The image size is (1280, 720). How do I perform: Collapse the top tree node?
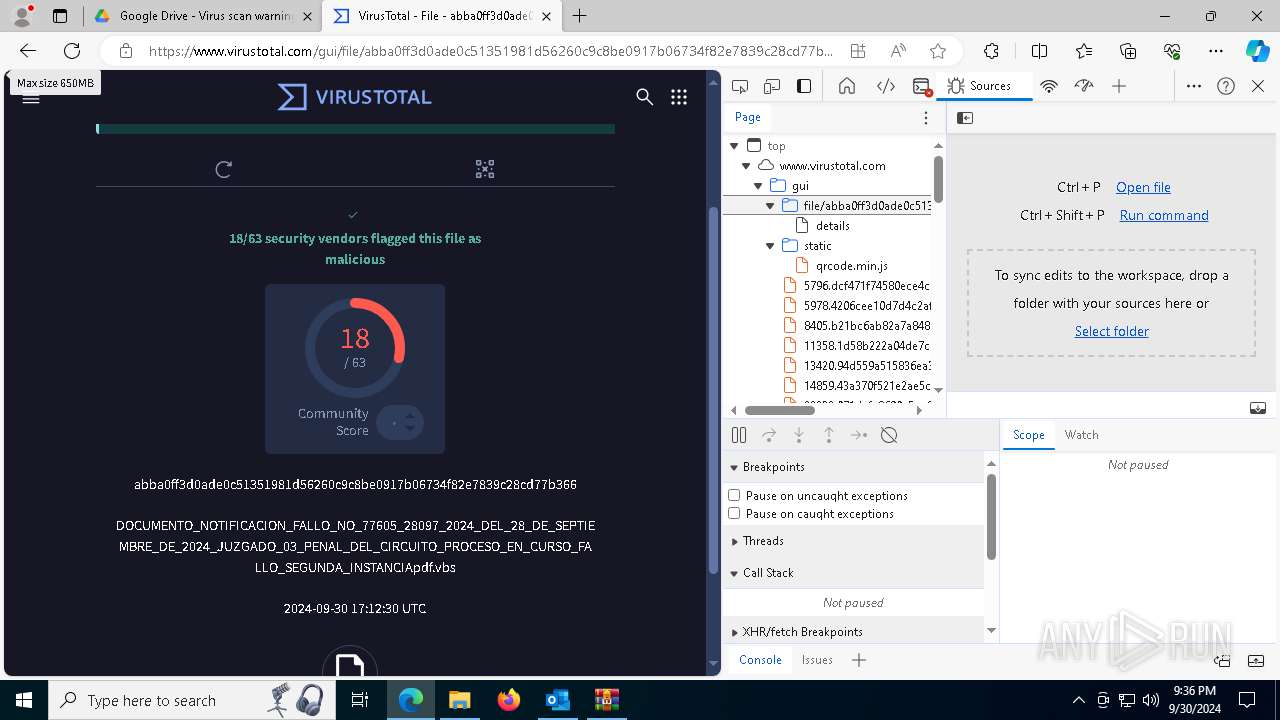pos(734,146)
